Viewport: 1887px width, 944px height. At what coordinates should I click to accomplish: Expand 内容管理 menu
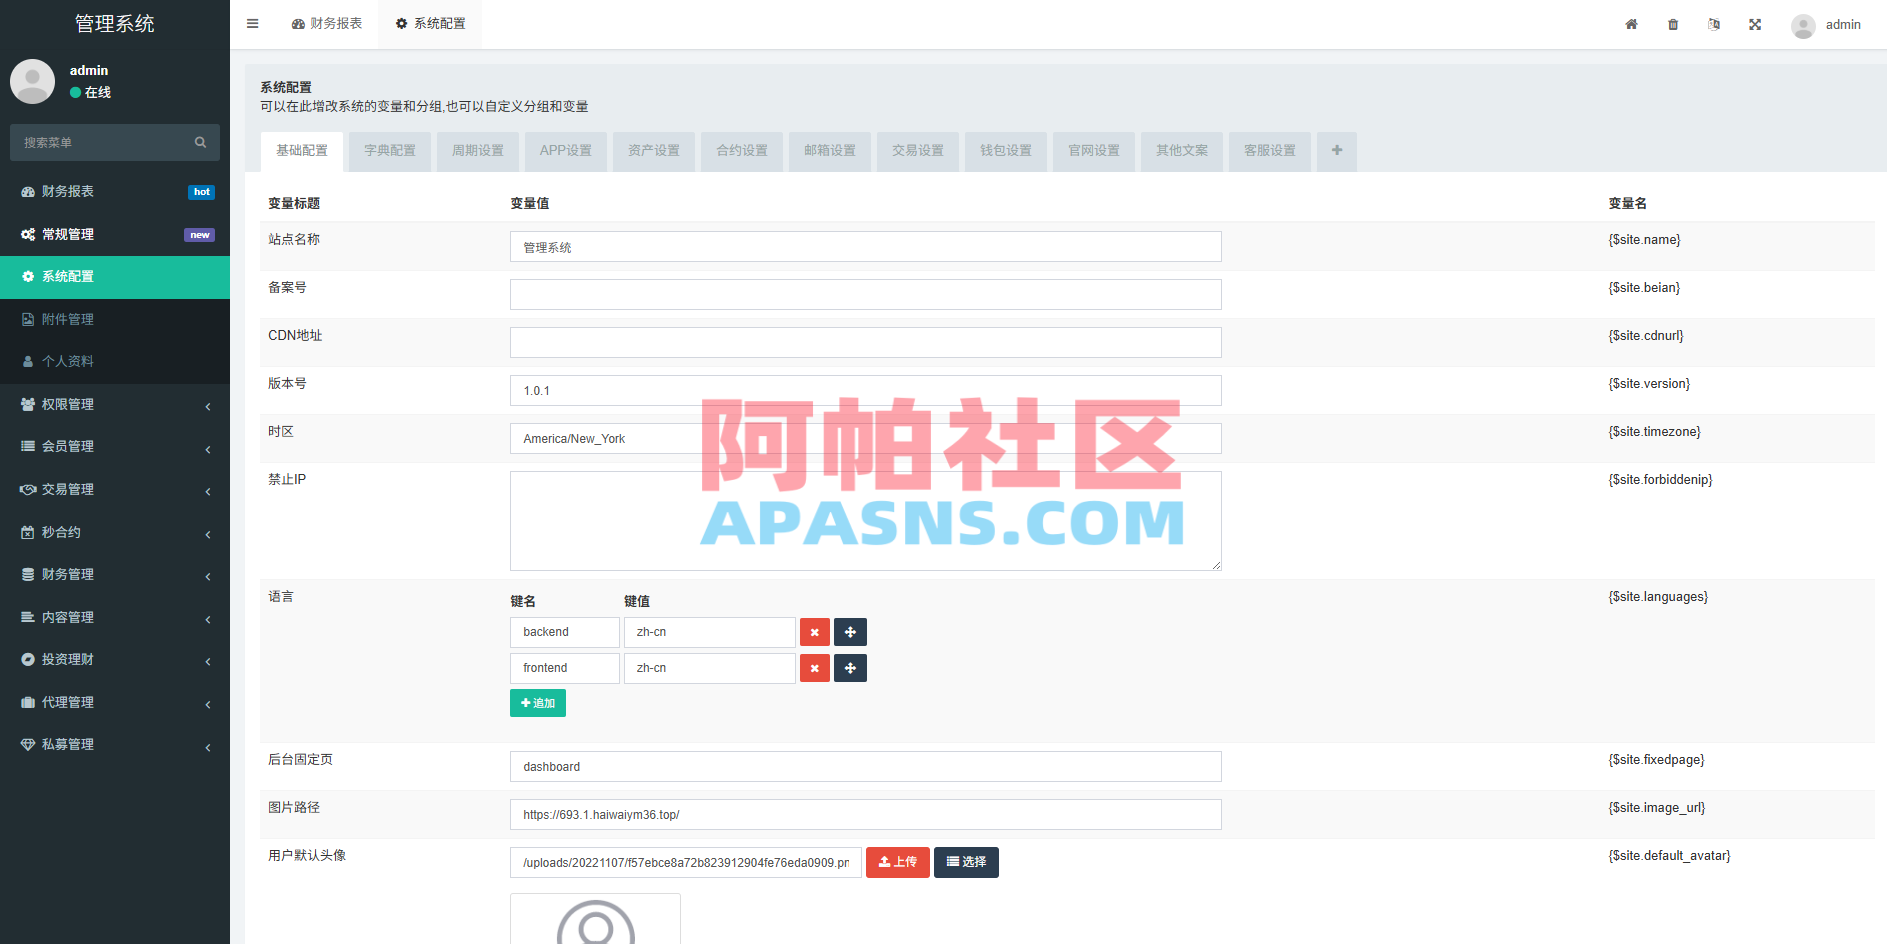(x=115, y=618)
